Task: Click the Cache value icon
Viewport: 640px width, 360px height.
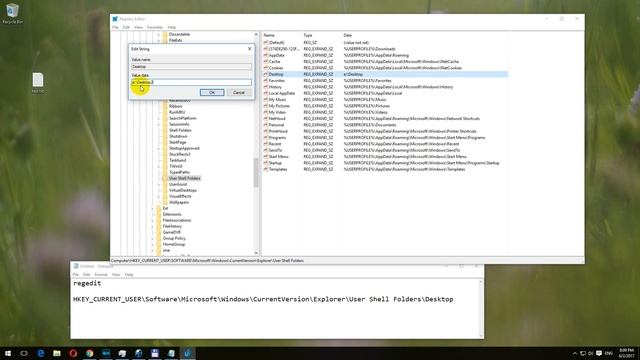Action: pos(266,62)
